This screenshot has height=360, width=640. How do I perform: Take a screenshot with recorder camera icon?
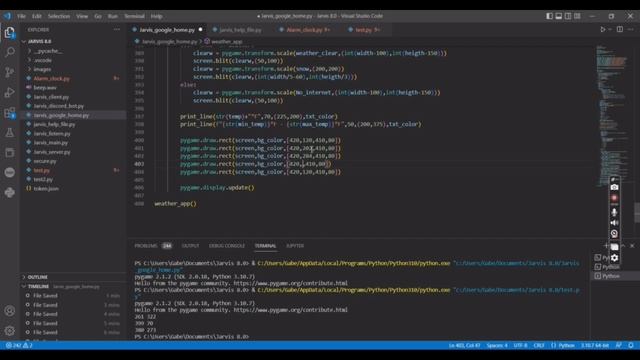[614, 187]
